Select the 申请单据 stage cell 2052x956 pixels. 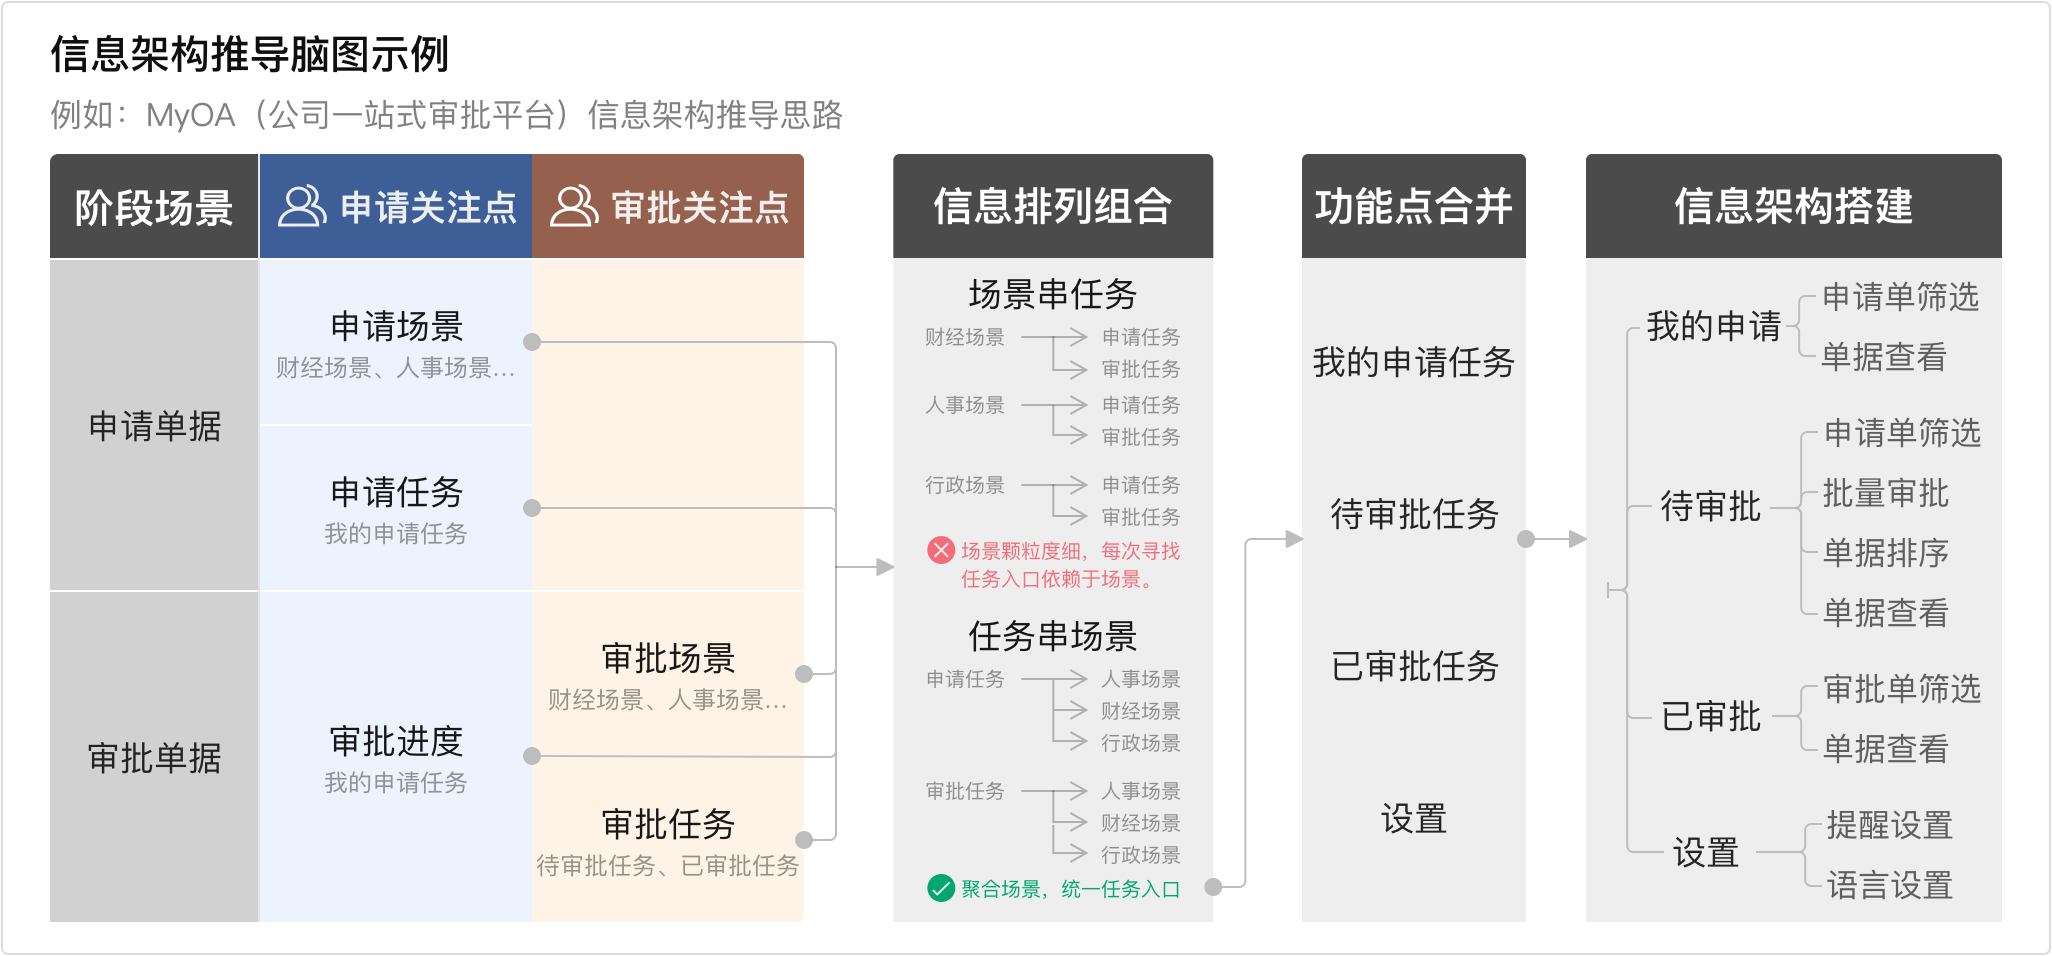tap(154, 426)
